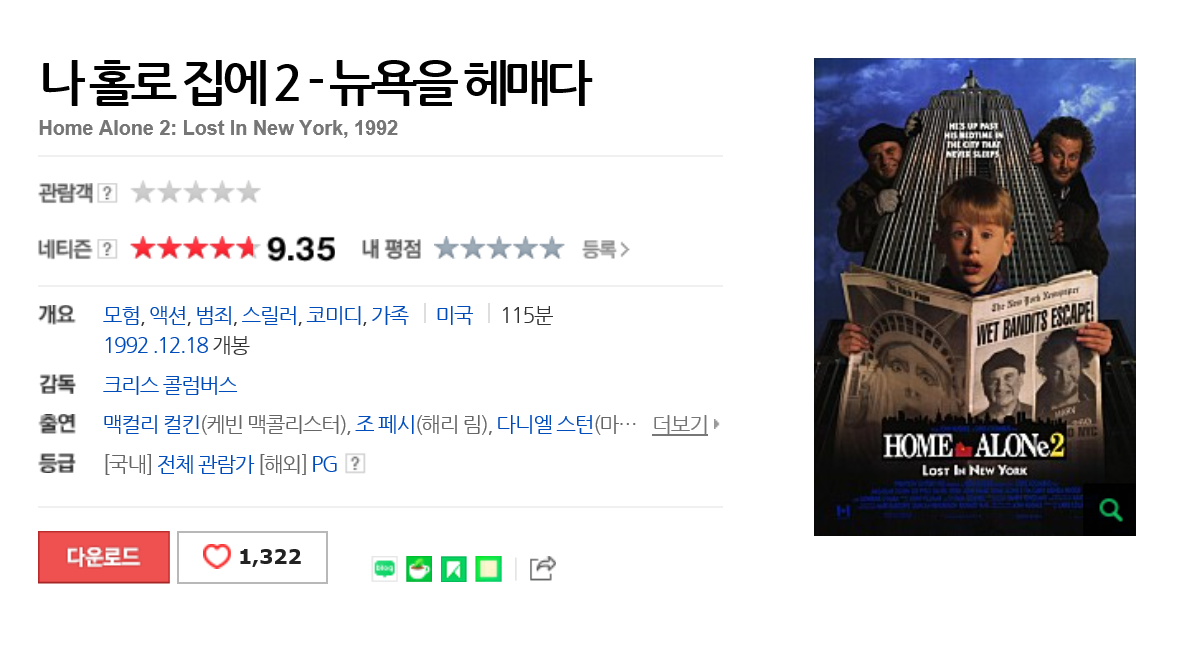The image size is (1179, 654).
Task: Expand the cast list with 더보기
Action: tap(685, 424)
